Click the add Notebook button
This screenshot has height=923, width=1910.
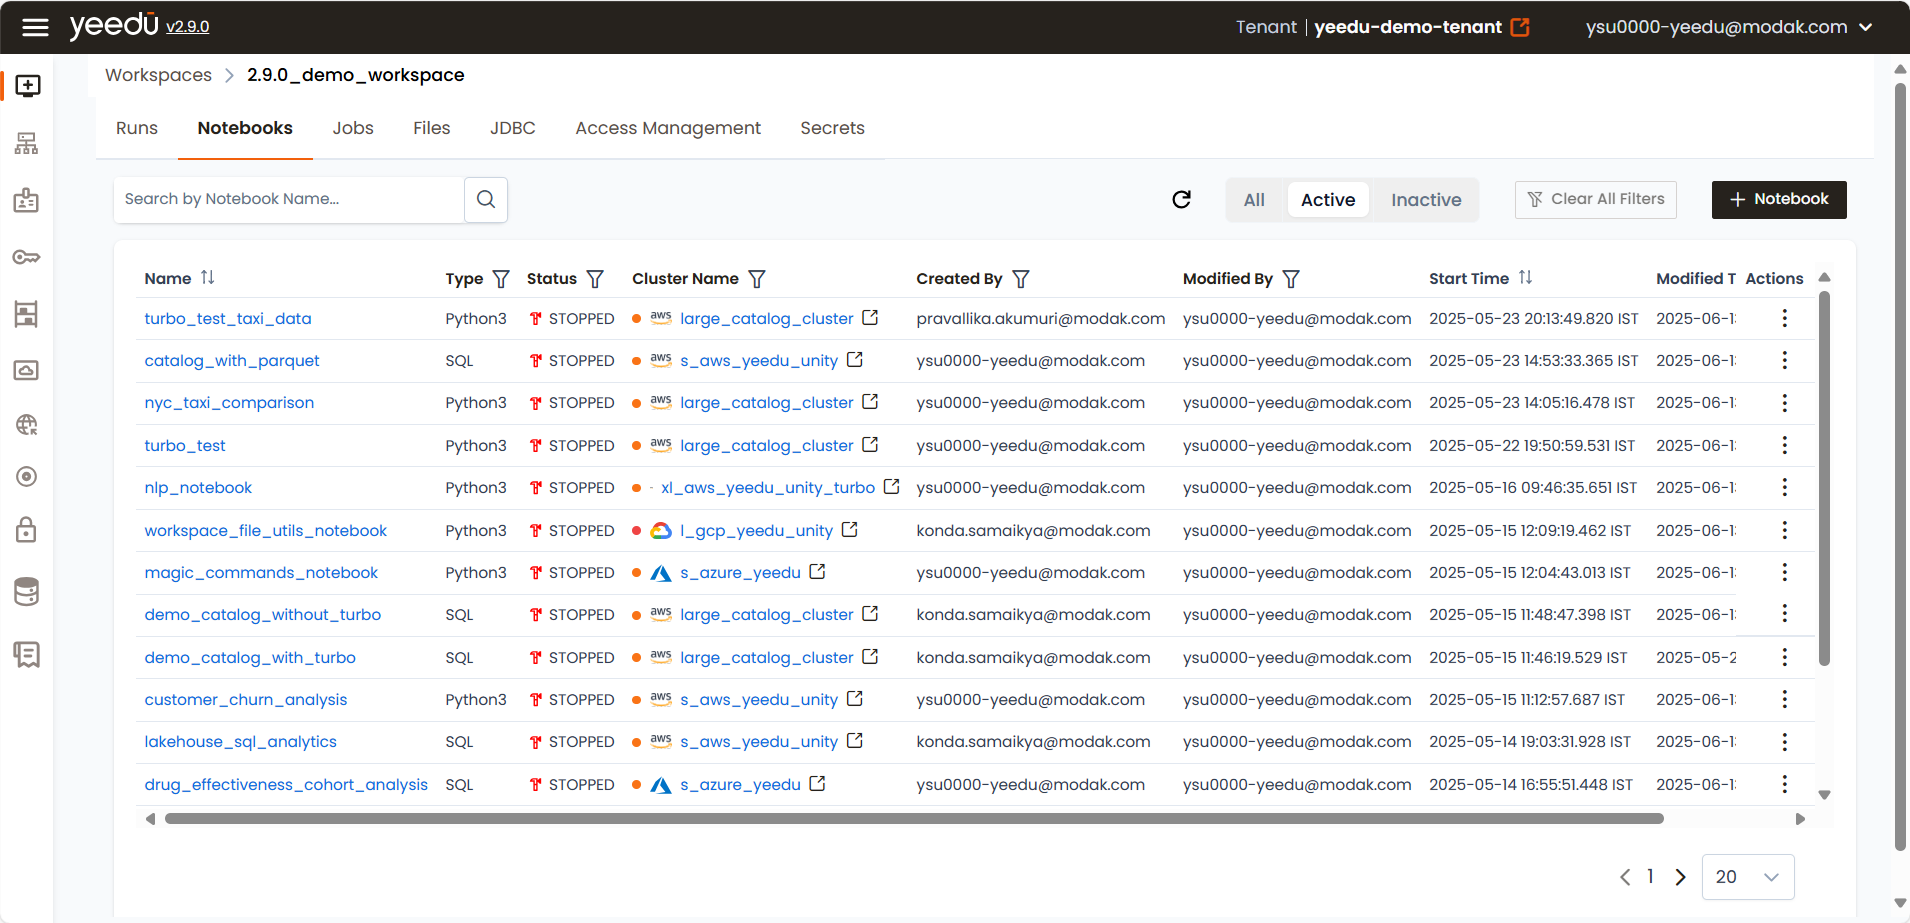point(1779,199)
